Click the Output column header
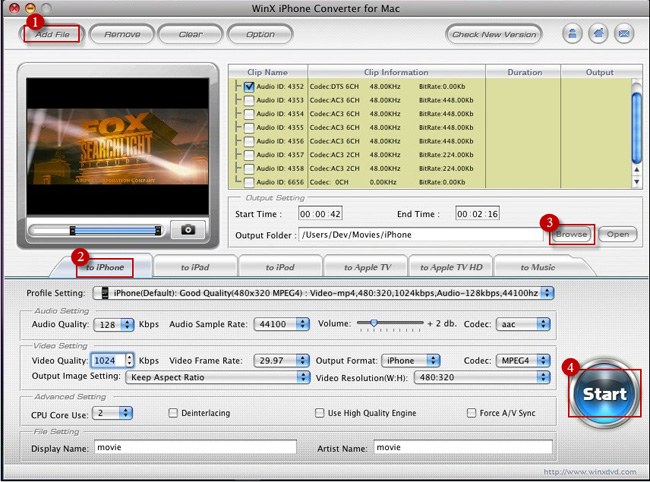650x482 pixels. coord(599,72)
